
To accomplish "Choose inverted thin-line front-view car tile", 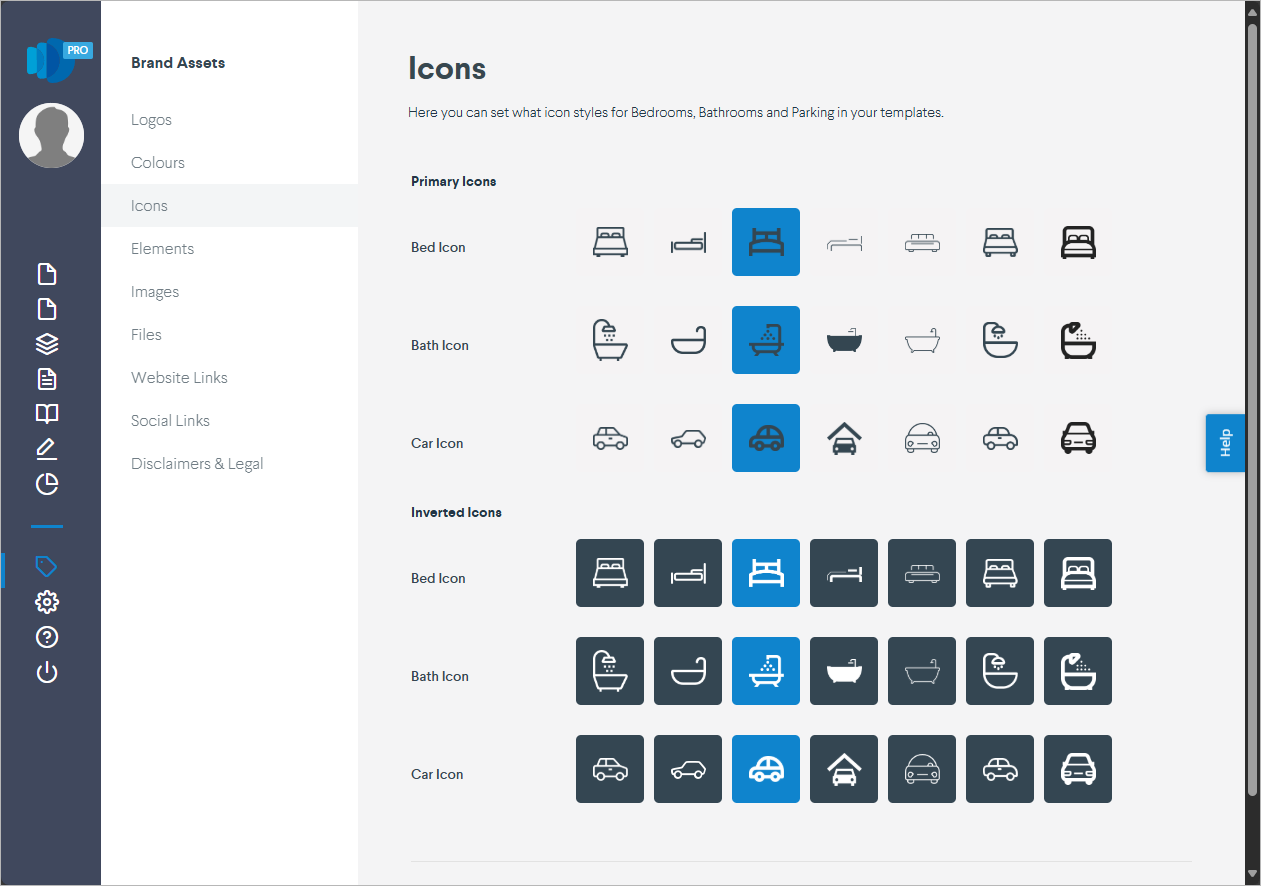I will 922,769.
